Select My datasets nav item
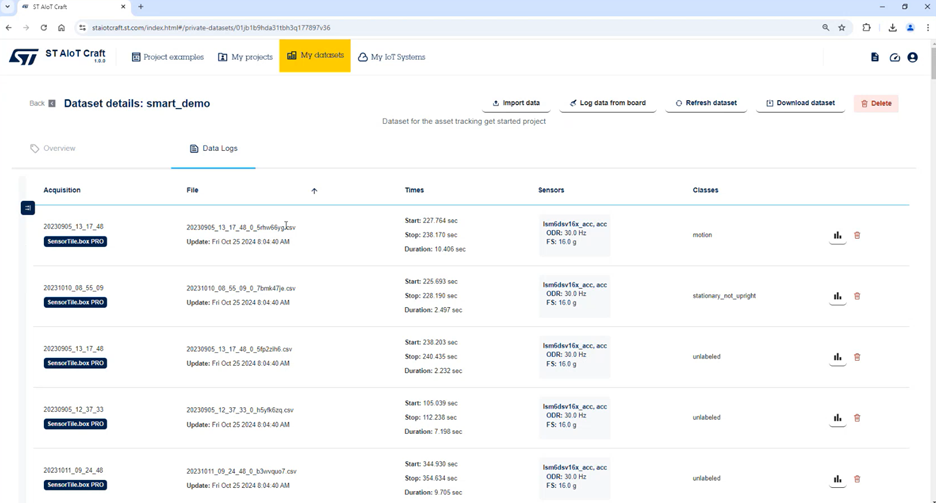Screen dimensions: 936x503 click(315, 55)
